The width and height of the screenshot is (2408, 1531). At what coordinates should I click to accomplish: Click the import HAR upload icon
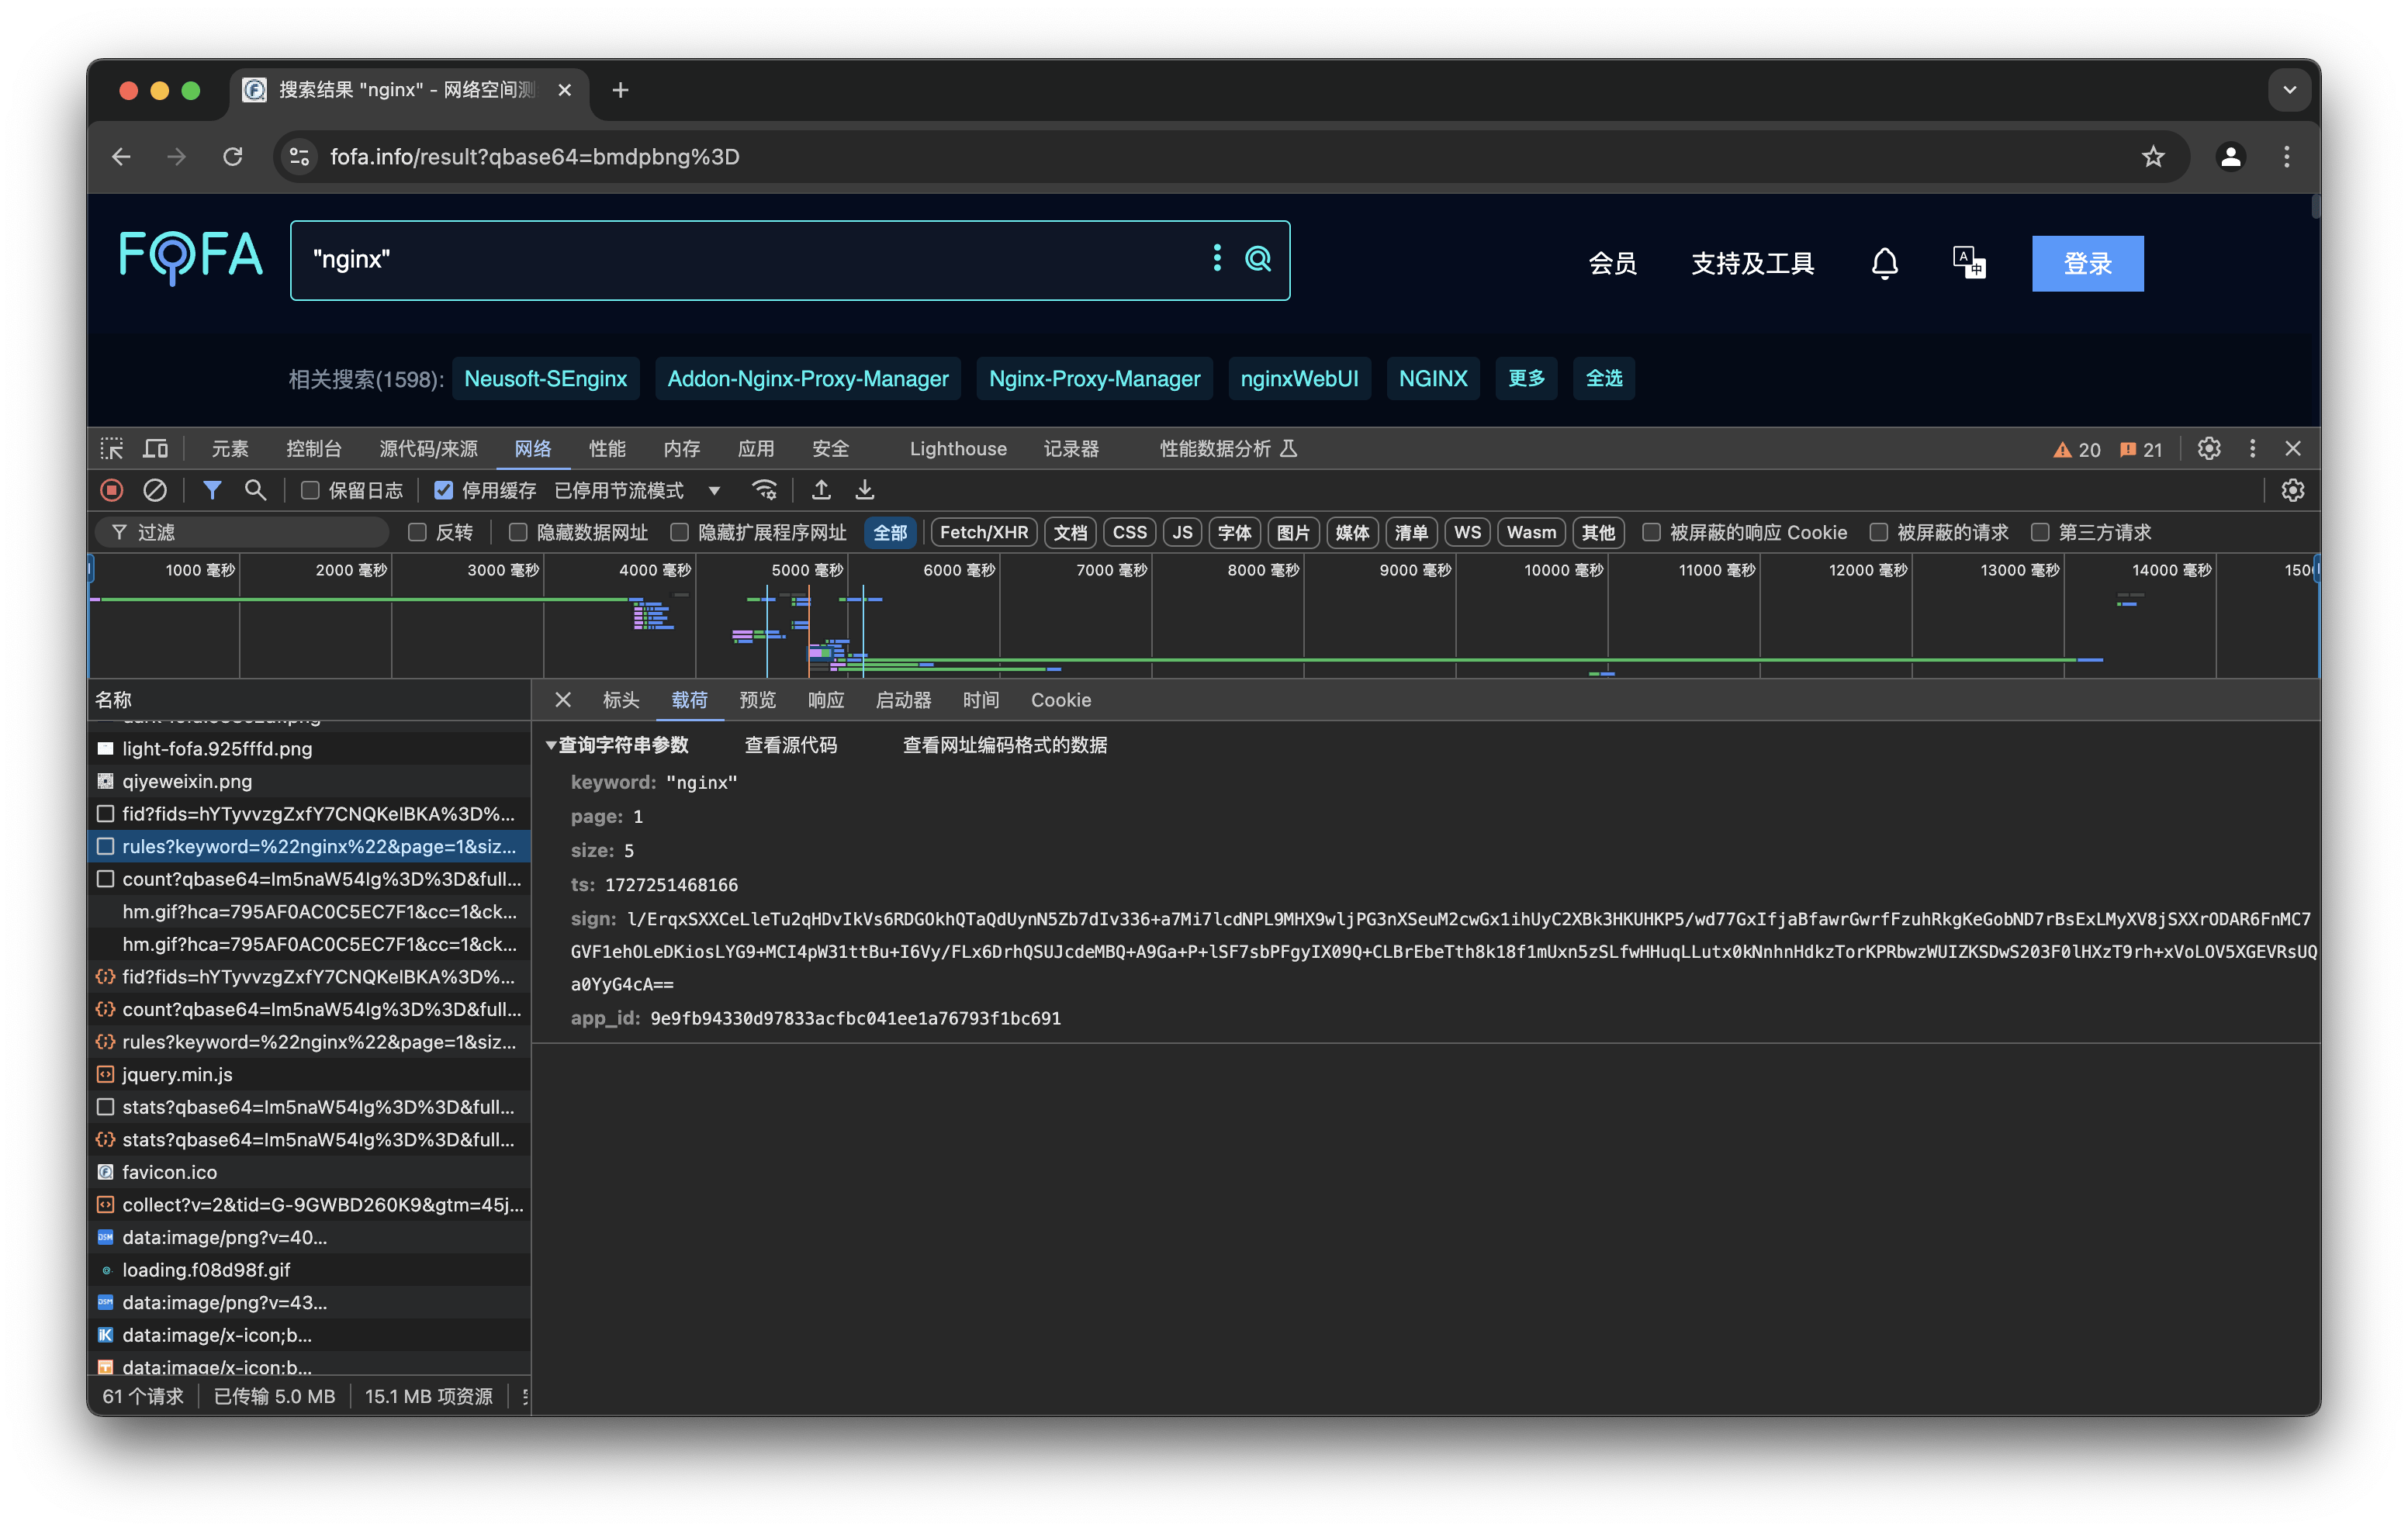click(x=821, y=490)
